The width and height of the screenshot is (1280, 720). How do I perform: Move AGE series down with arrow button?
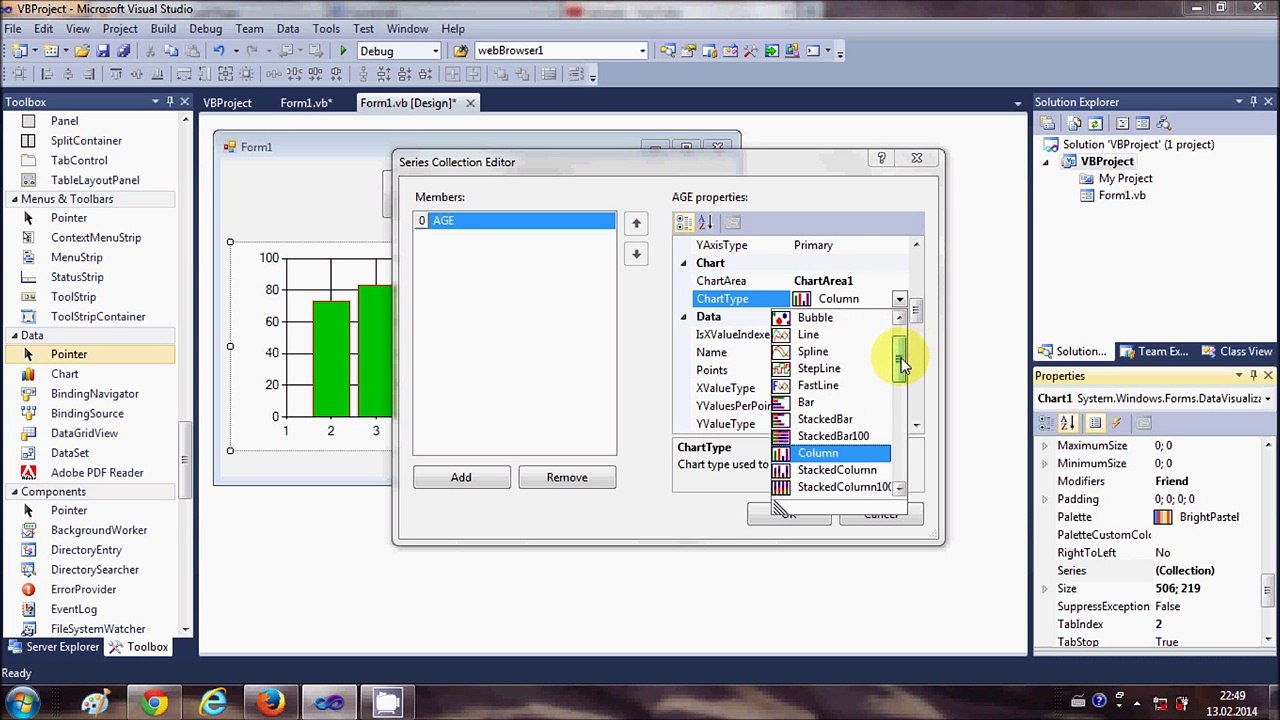[636, 254]
